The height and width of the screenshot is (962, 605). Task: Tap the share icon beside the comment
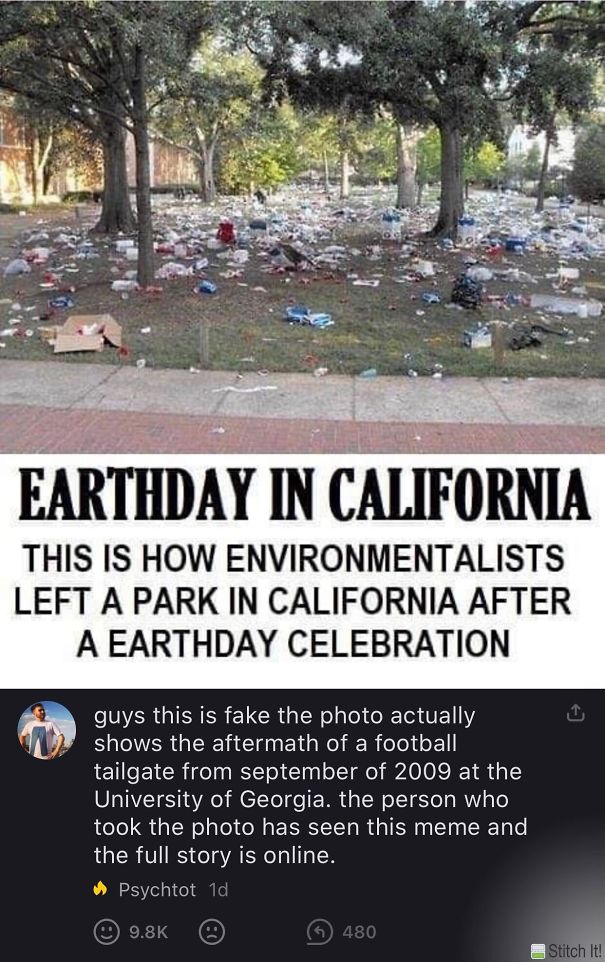573,712
